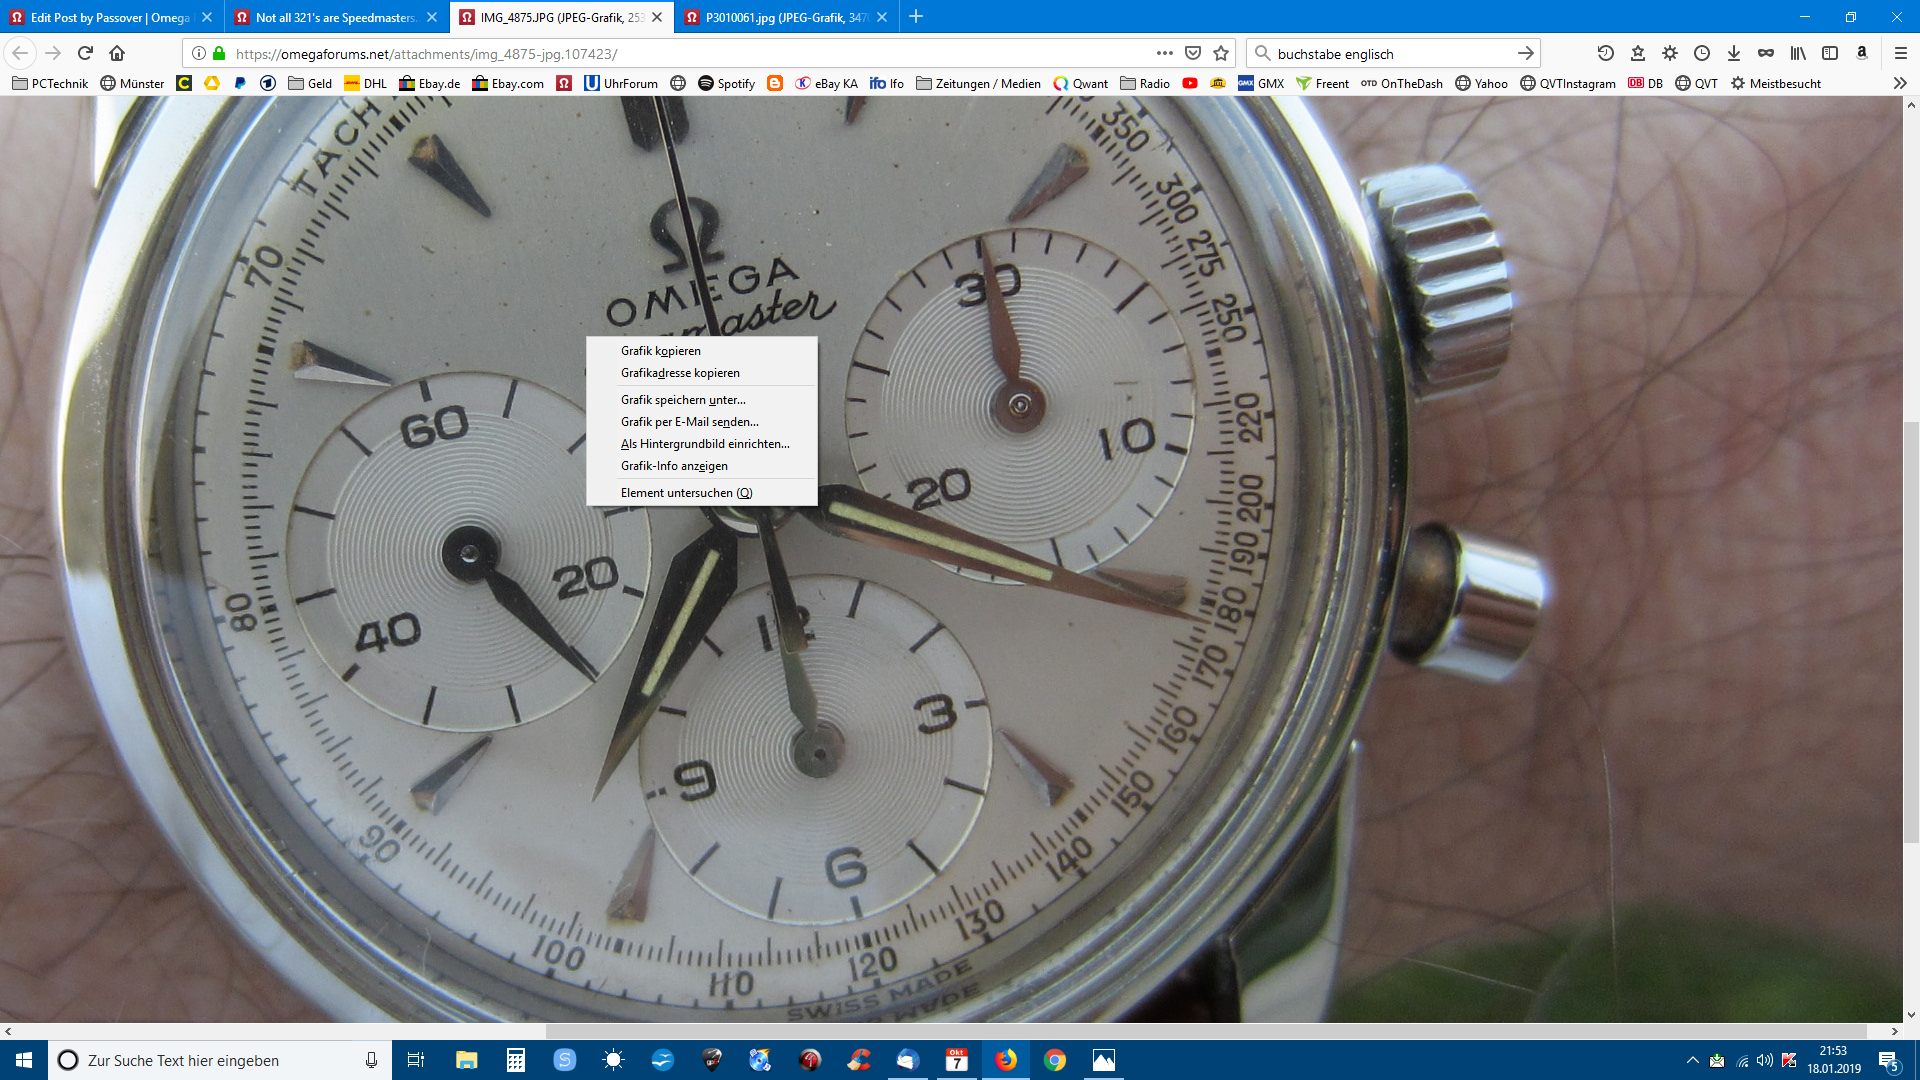Open the UhrForum bookmark
Viewport: 1920px width, 1080px height.
[621, 83]
